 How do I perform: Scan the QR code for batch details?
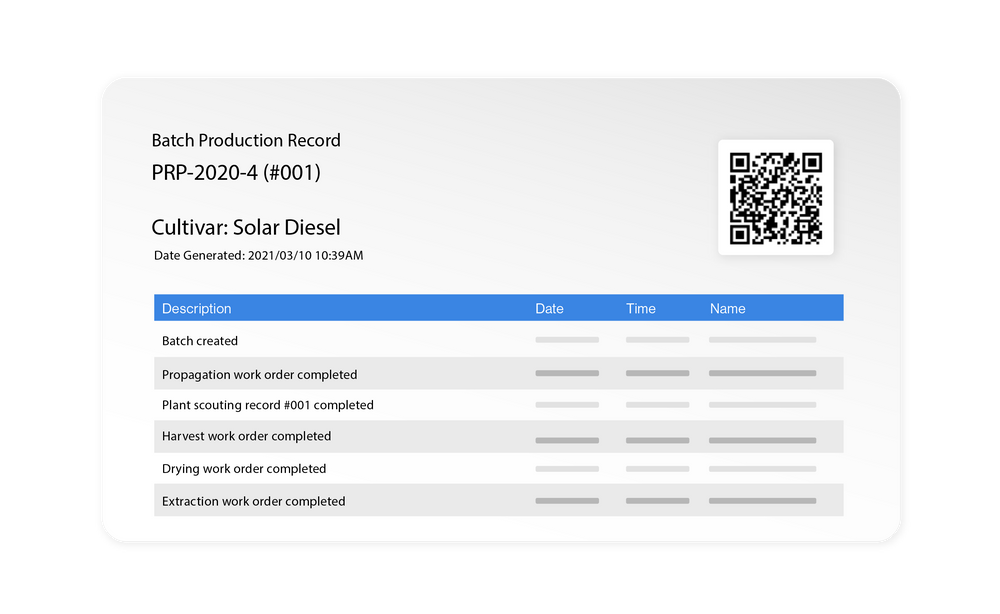[776, 196]
